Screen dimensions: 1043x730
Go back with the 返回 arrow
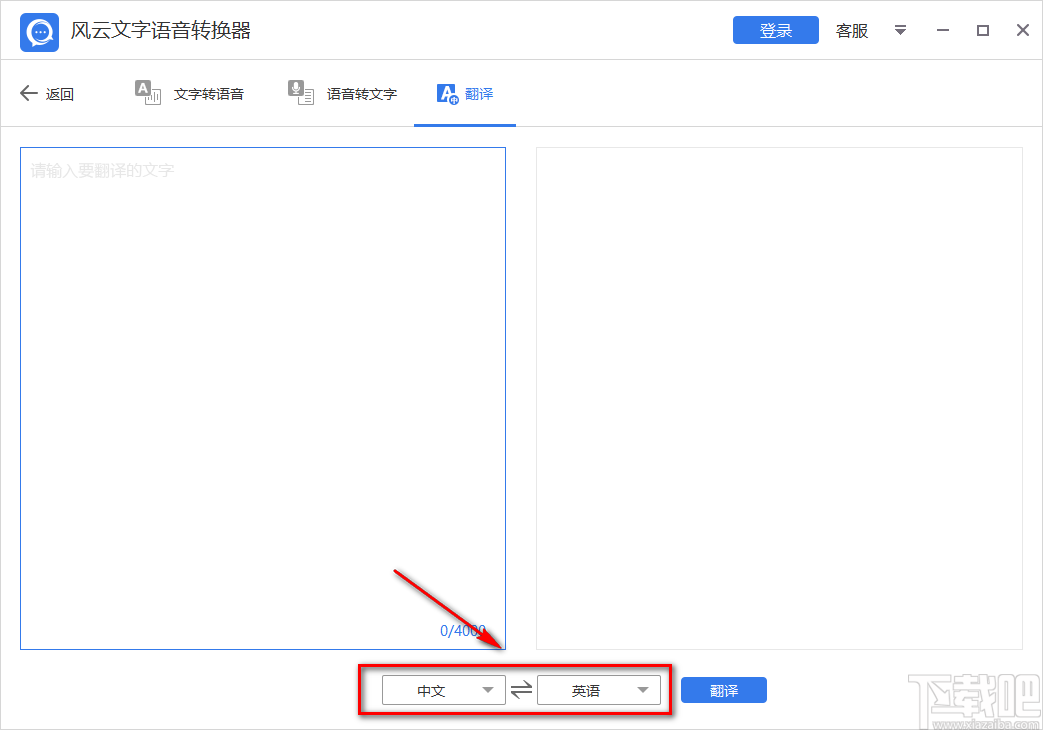pyautogui.click(x=29, y=93)
